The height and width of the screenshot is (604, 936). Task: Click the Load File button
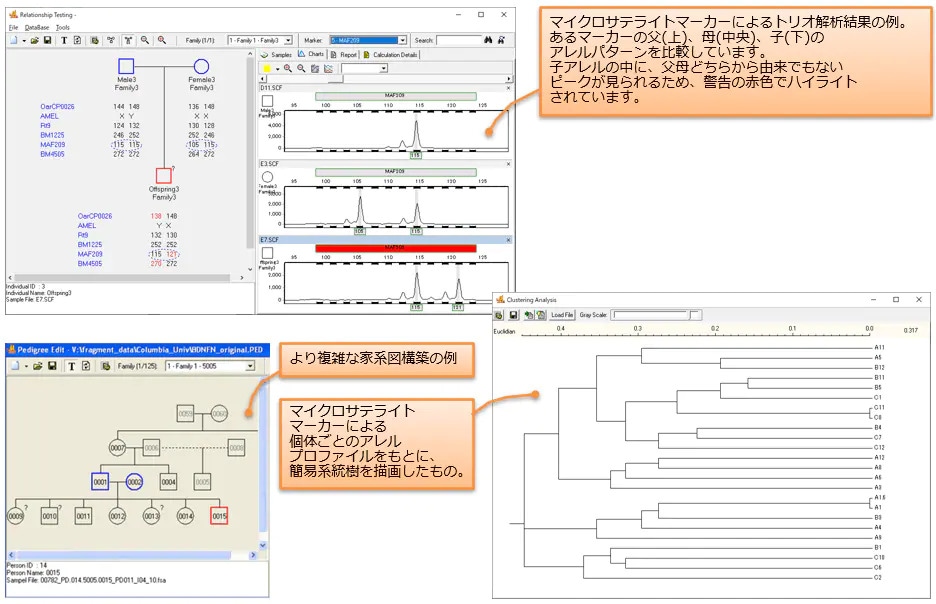tap(561, 314)
